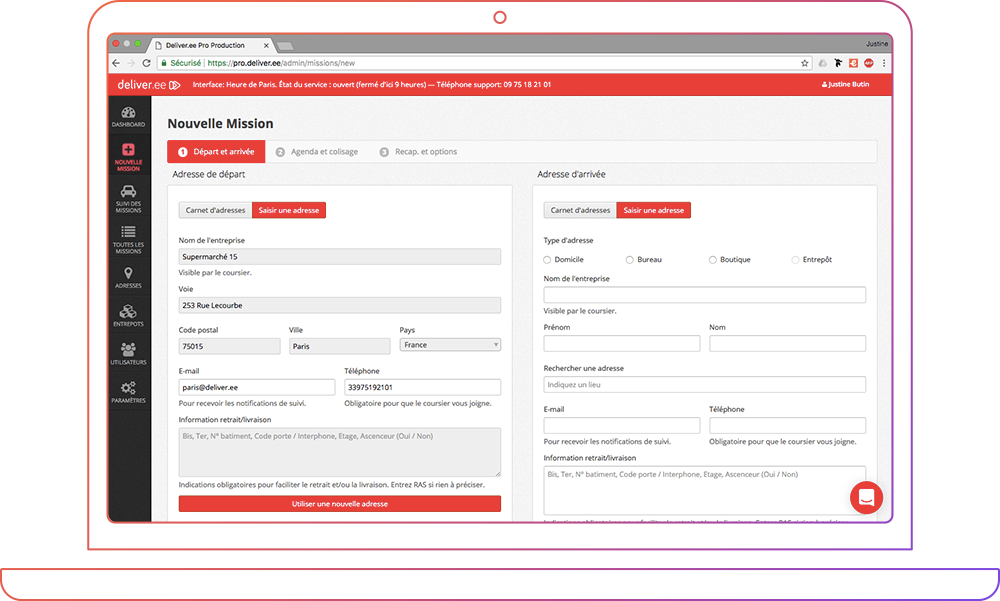Click Rechercher une adresse search field

pos(705,384)
